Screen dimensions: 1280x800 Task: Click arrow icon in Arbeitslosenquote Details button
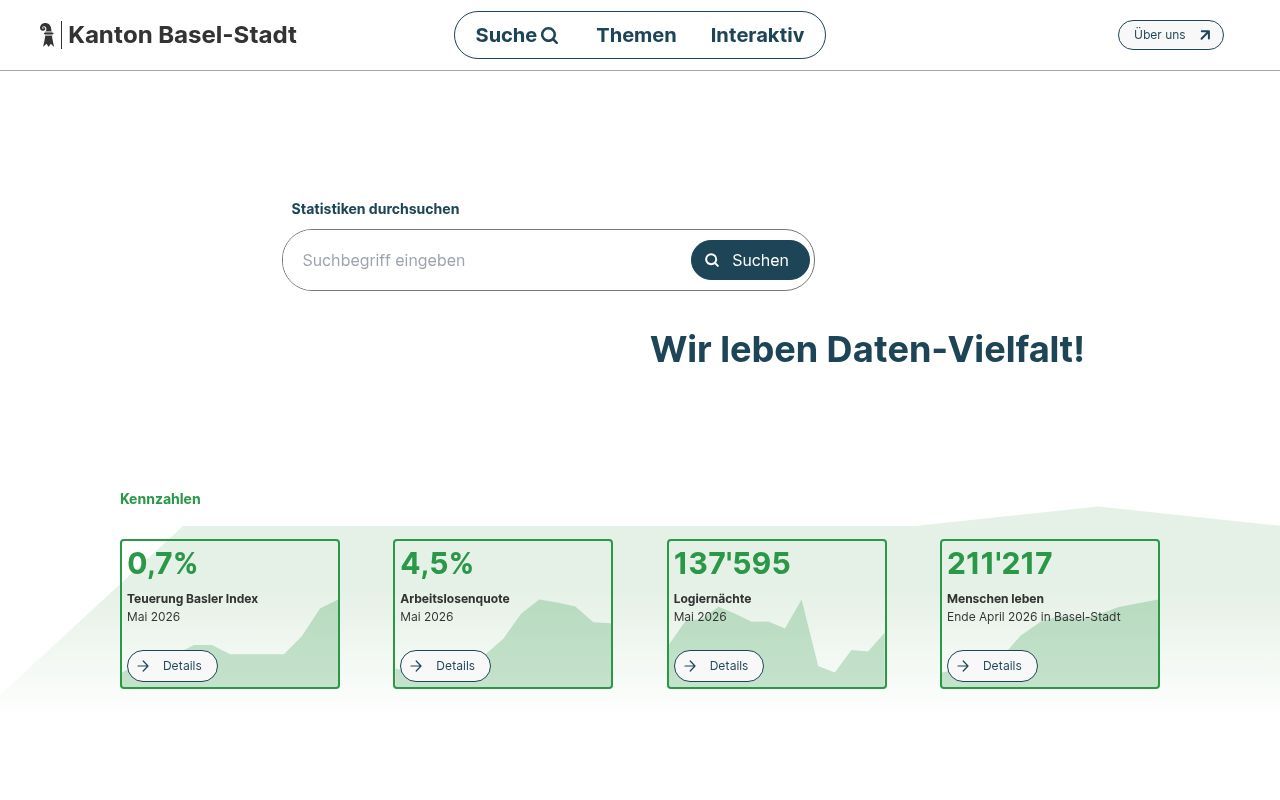[x=416, y=666]
